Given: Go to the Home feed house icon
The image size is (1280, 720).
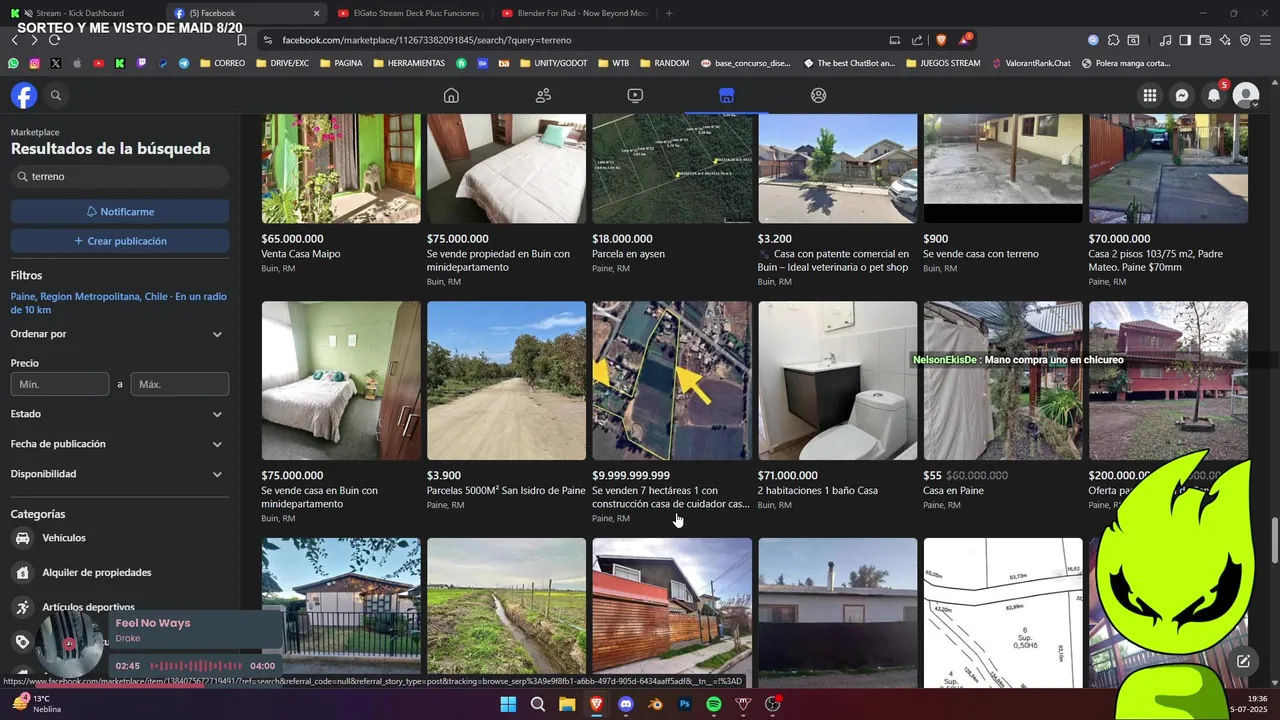Looking at the screenshot, I should [451, 95].
